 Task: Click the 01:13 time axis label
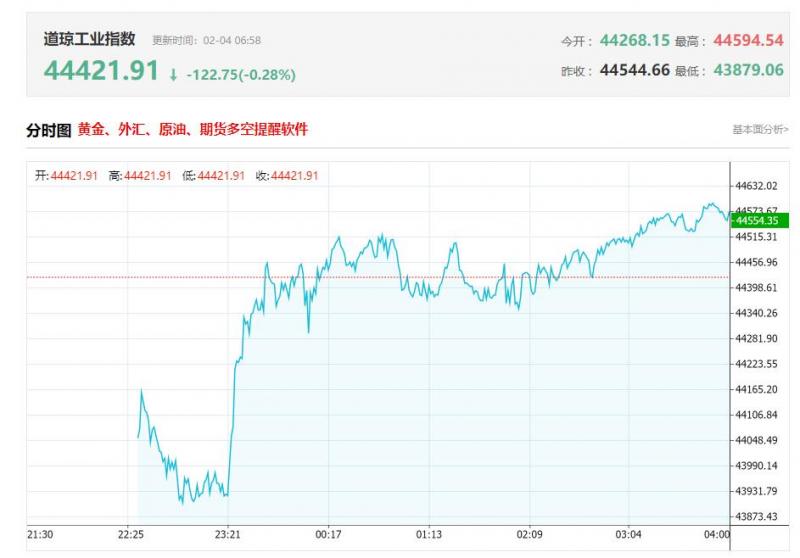click(428, 535)
